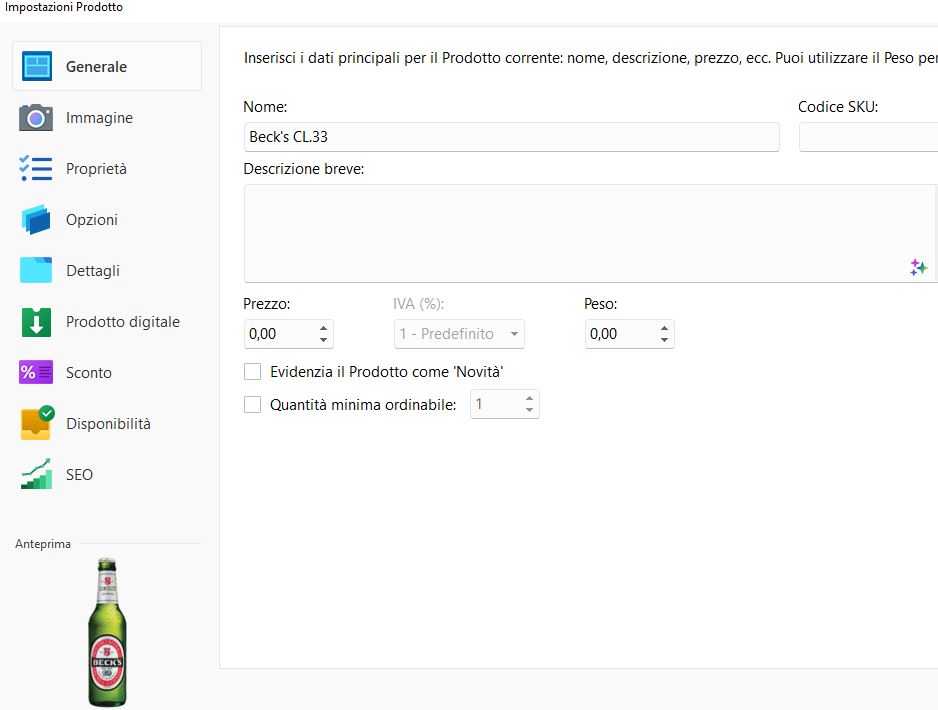
Task: Increase the Prezzo value with up arrow
Action: (323, 328)
